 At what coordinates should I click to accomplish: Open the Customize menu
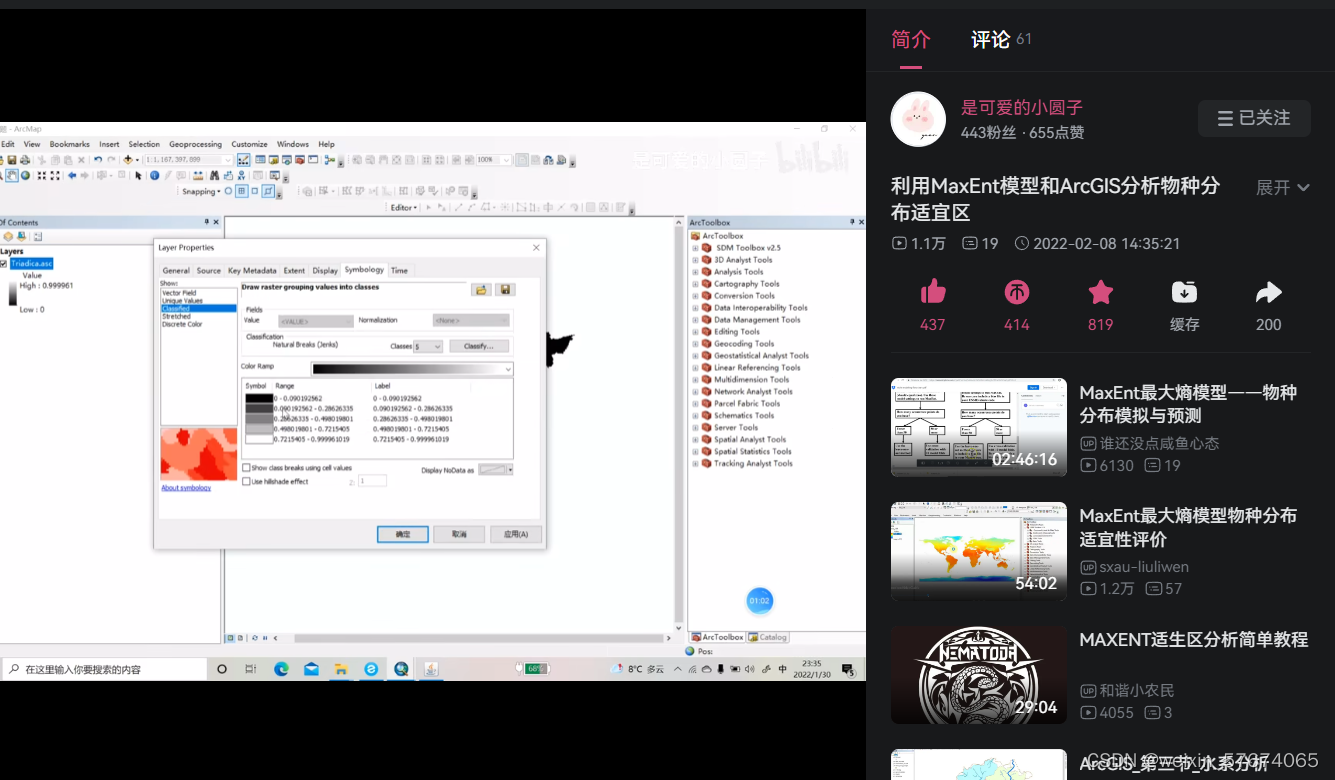pos(249,144)
